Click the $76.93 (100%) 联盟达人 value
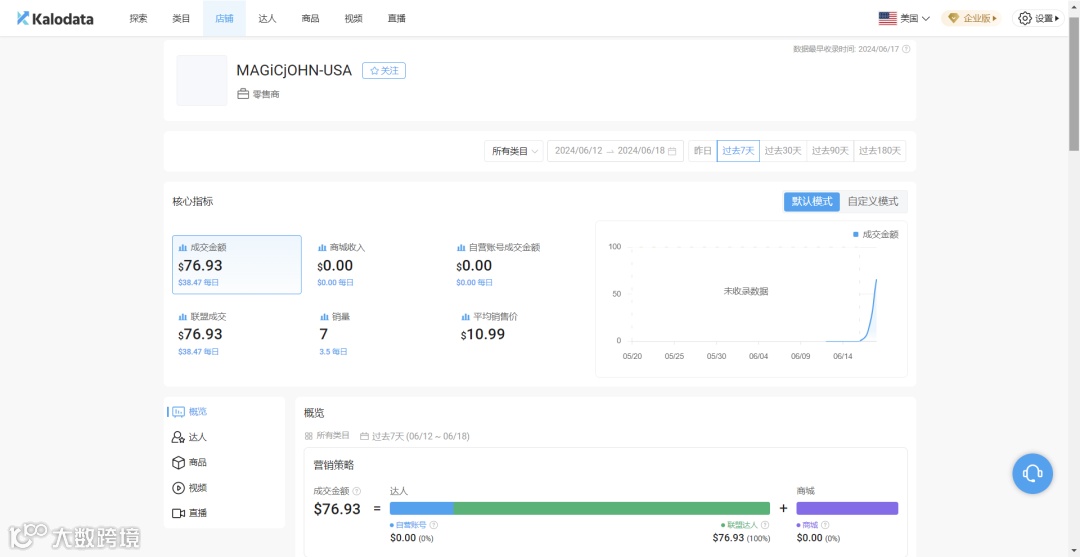 [741, 538]
